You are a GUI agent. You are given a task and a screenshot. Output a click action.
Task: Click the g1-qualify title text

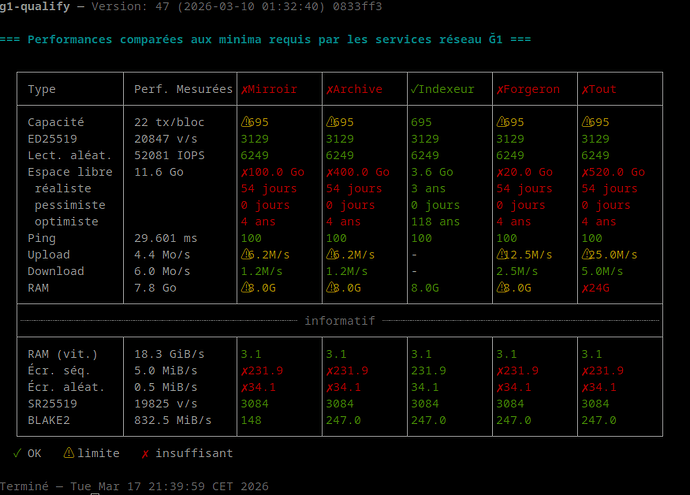tap(36, 7)
